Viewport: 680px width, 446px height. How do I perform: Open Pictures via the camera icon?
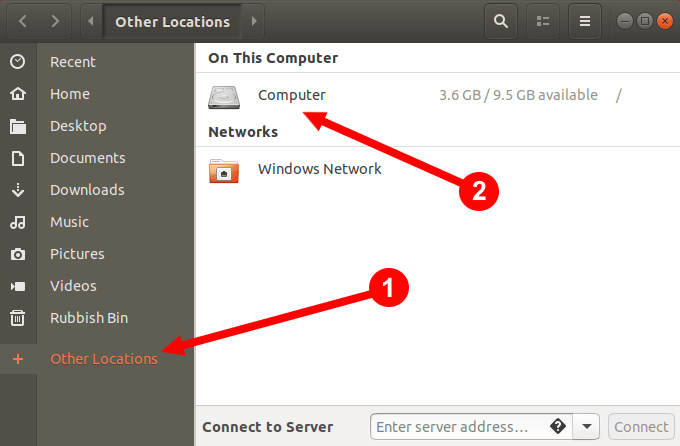17,254
